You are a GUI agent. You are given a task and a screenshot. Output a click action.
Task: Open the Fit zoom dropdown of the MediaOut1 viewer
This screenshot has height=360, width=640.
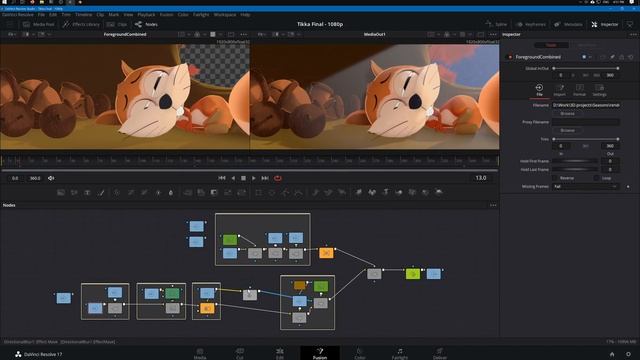pyautogui.click(x=262, y=34)
